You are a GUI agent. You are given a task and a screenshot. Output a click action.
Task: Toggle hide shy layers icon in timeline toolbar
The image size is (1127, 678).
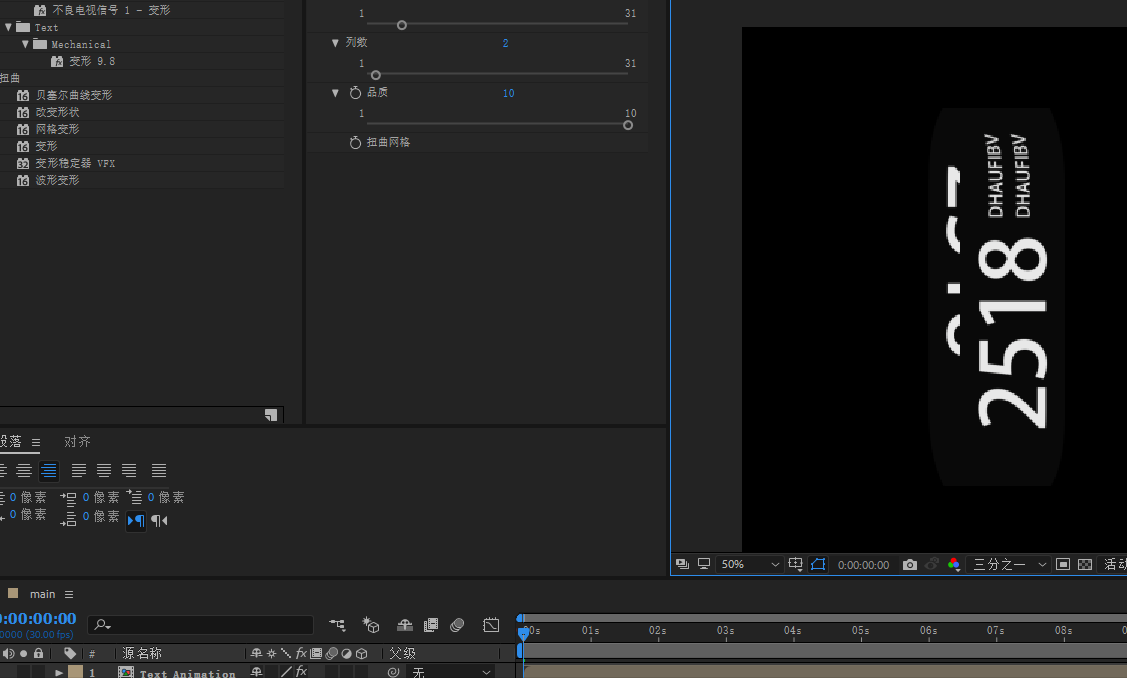coord(405,625)
